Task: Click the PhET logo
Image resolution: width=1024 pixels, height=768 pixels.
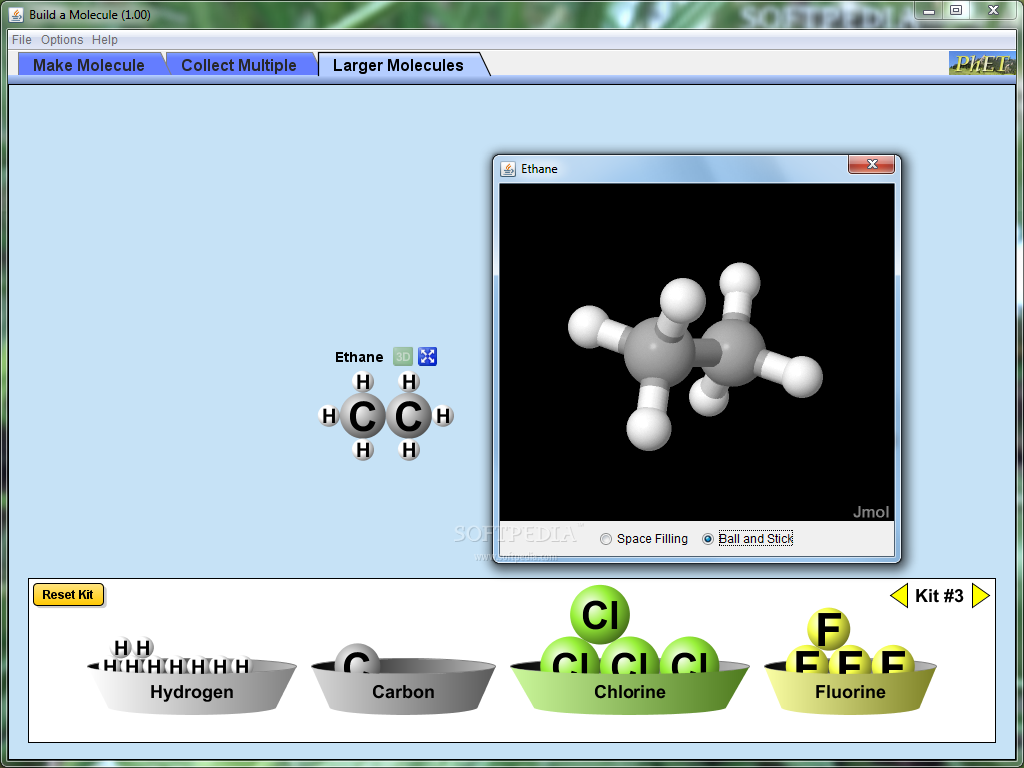Action: tap(982, 63)
